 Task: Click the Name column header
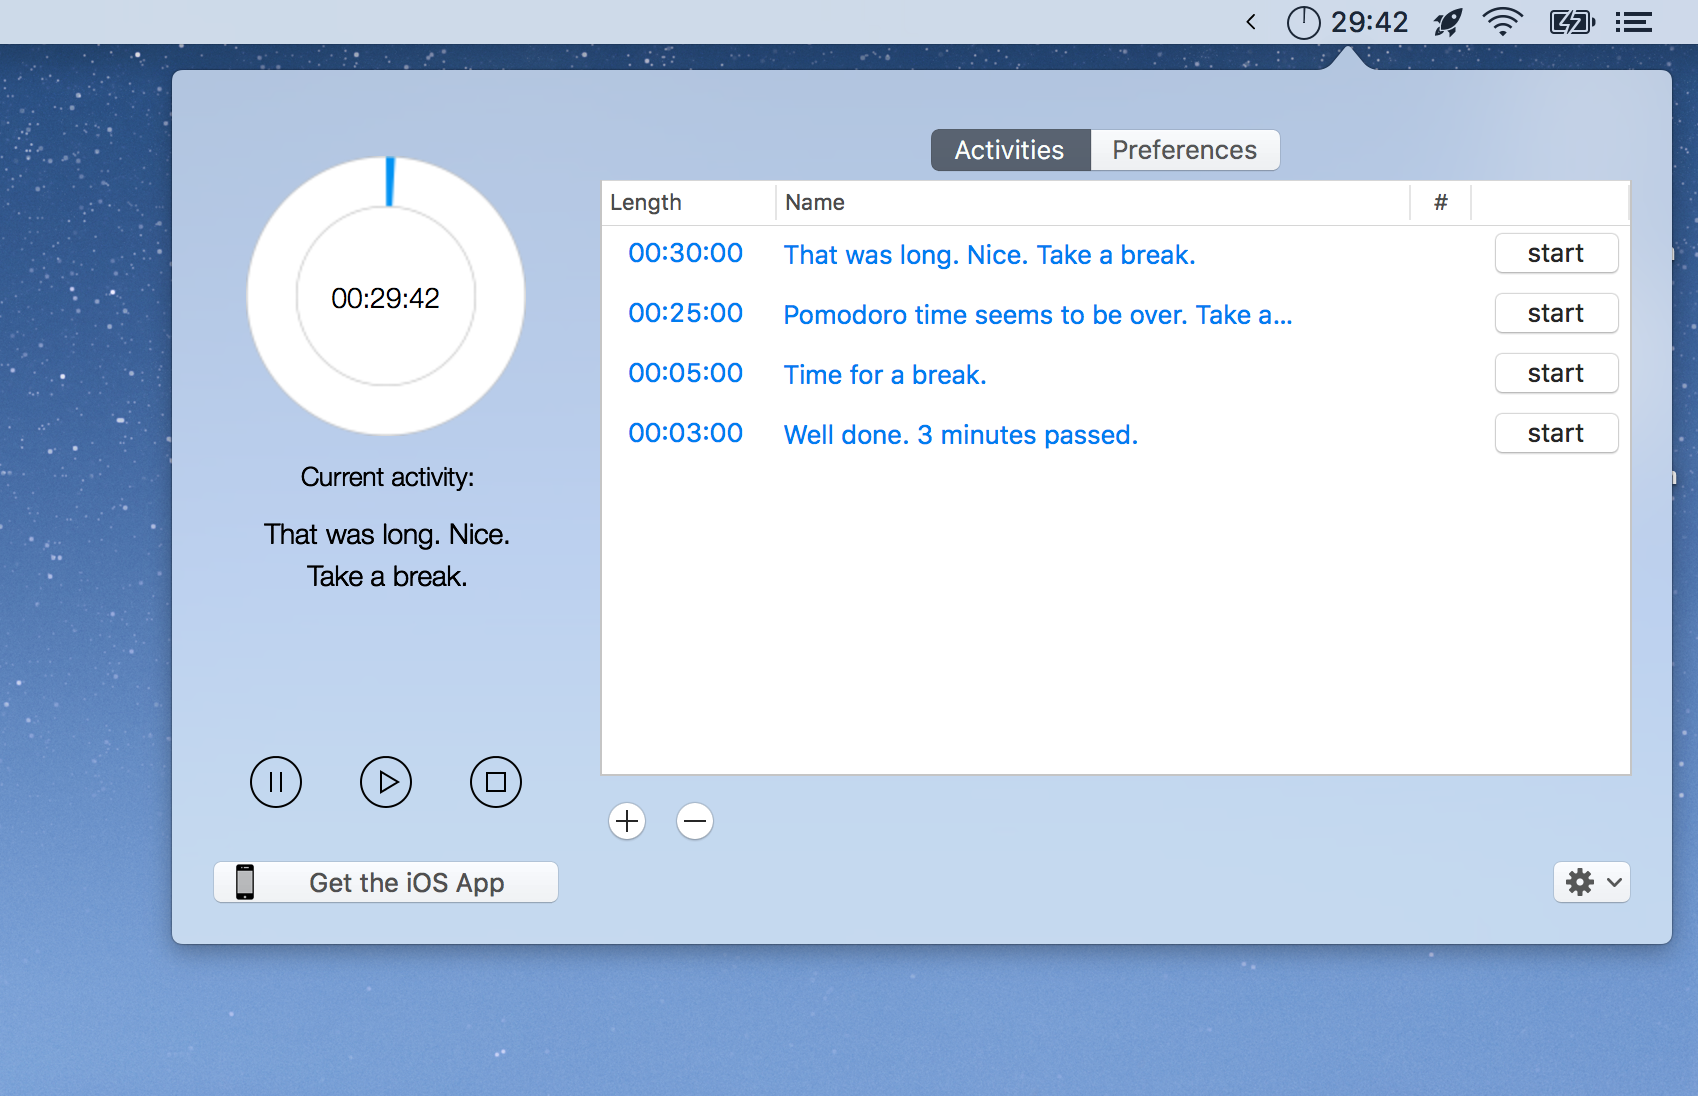pos(1093,202)
